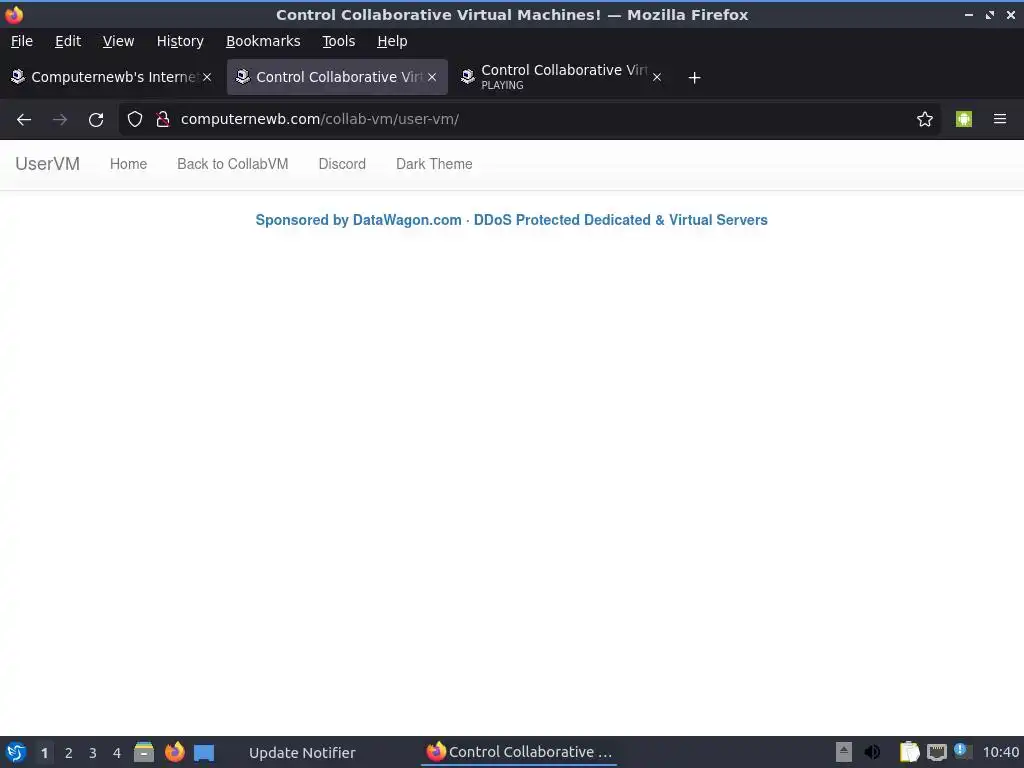
Task: Minimize the Firefox window
Action: point(969,14)
